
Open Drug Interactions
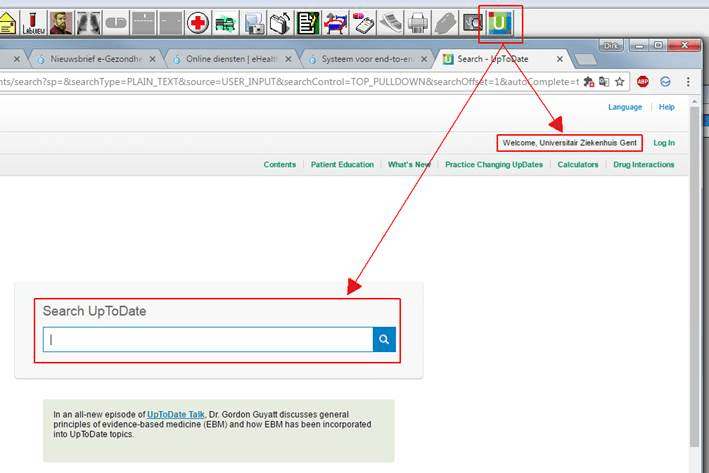click(643, 165)
